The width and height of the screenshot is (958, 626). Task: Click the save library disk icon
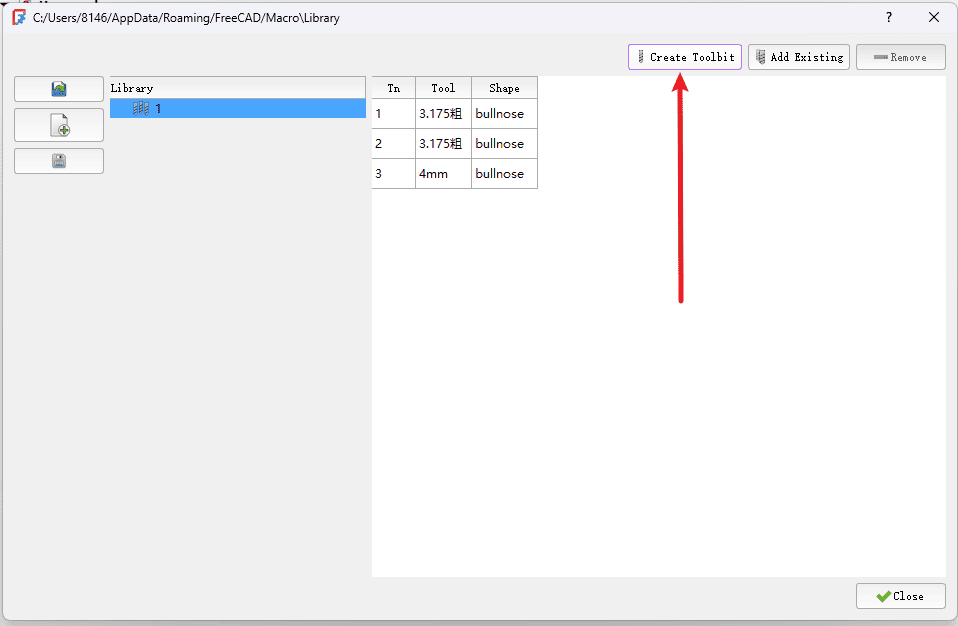click(x=59, y=161)
